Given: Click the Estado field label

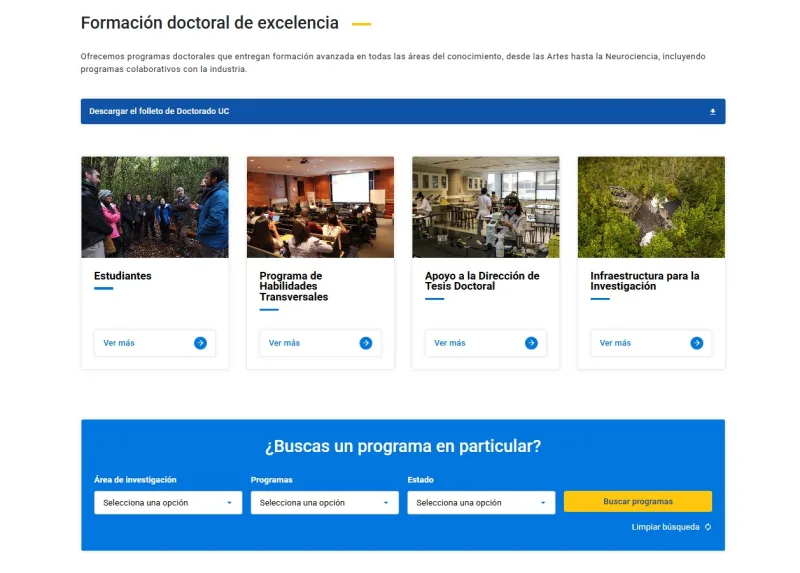Looking at the screenshot, I should click(x=420, y=480).
